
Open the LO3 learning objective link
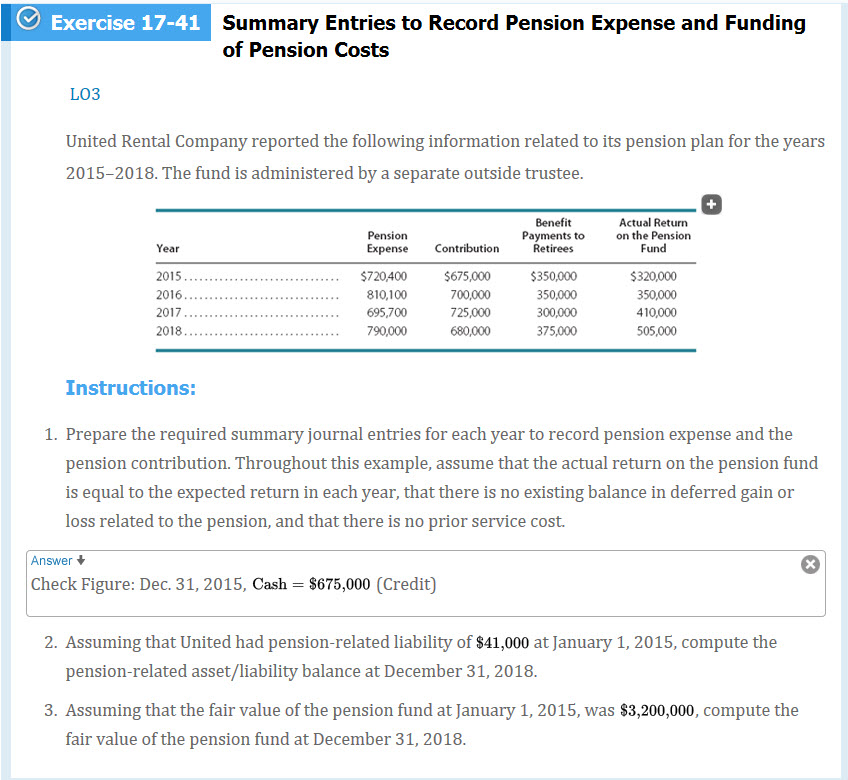85,94
